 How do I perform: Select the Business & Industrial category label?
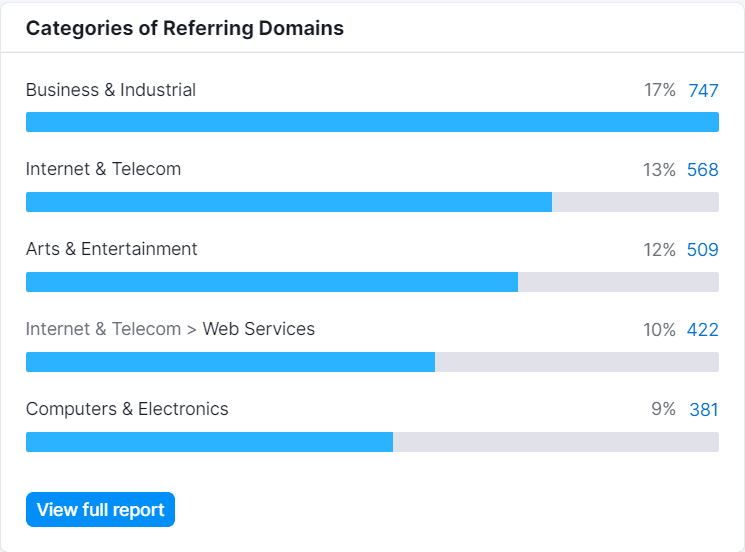[x=111, y=90]
